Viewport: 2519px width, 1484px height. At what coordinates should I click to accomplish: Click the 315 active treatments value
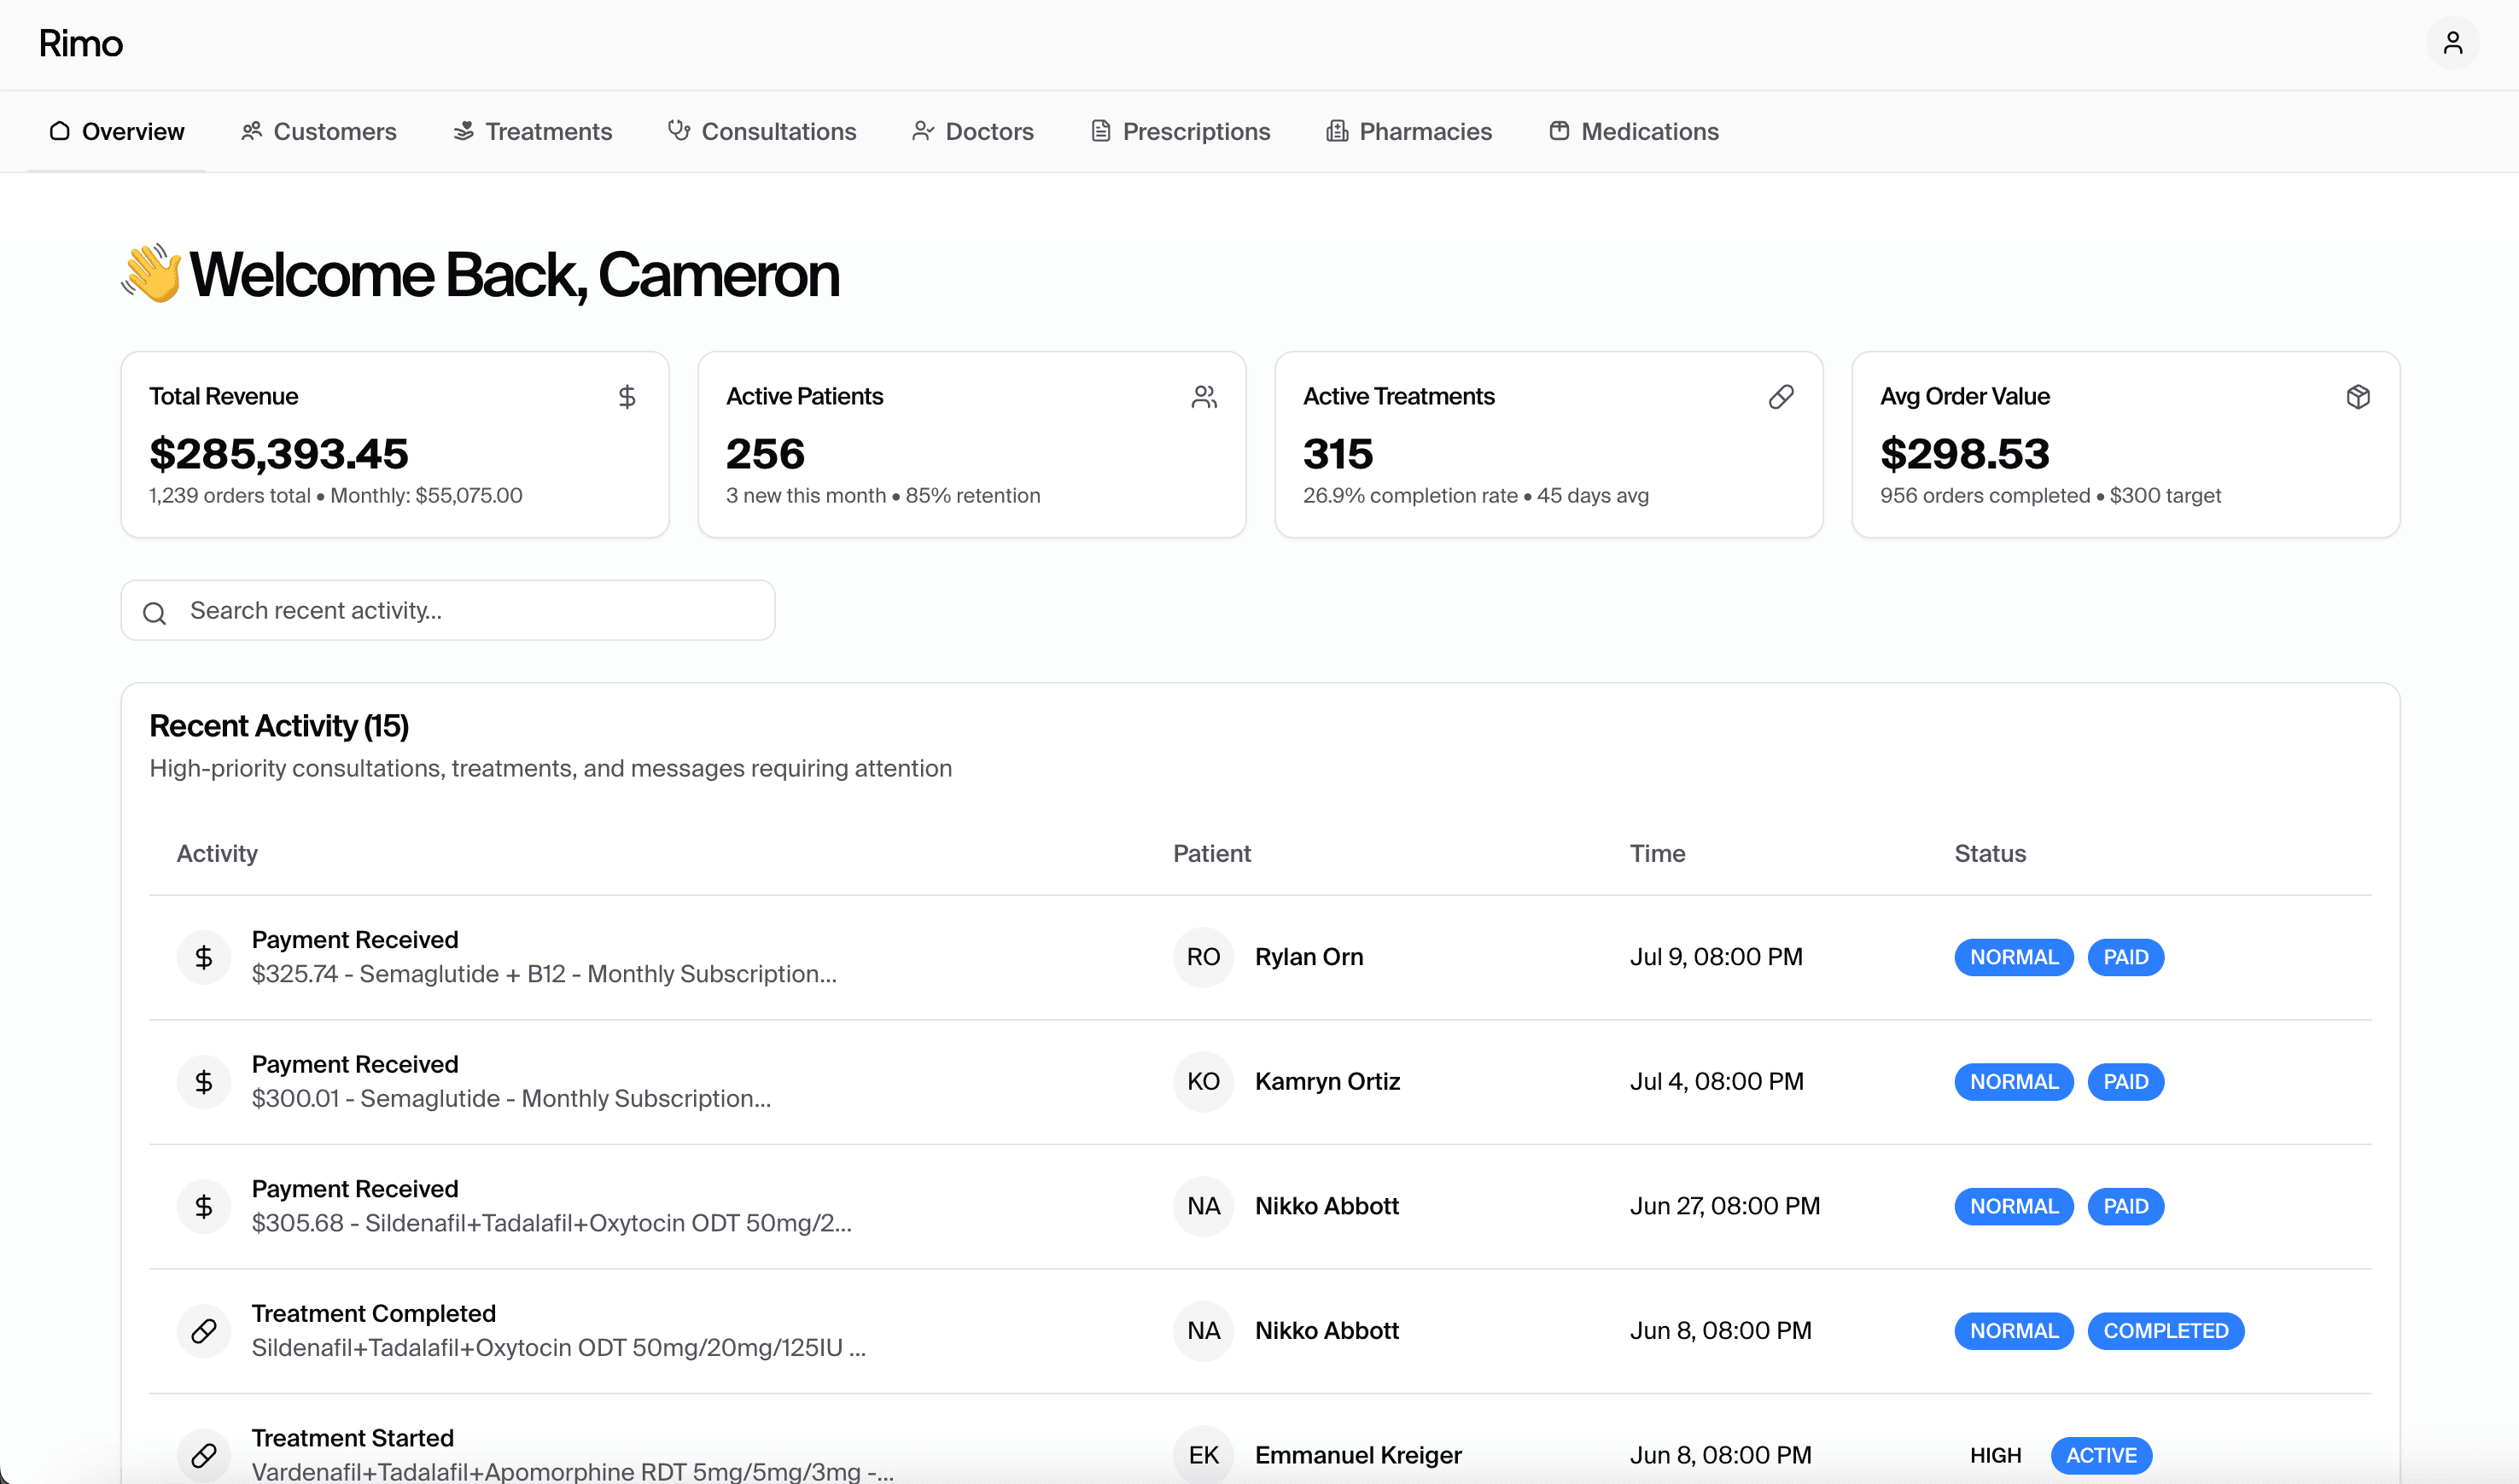[x=1338, y=454]
